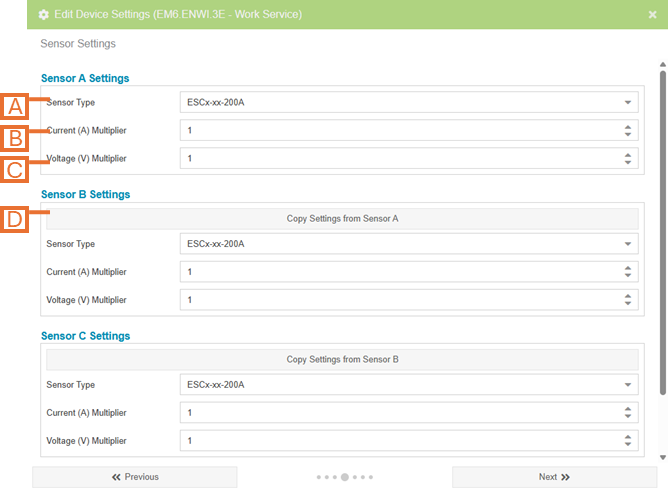The width and height of the screenshot is (668, 488).
Task: Decrease Sensor C Current multiplier with down arrow
Action: 628,416
